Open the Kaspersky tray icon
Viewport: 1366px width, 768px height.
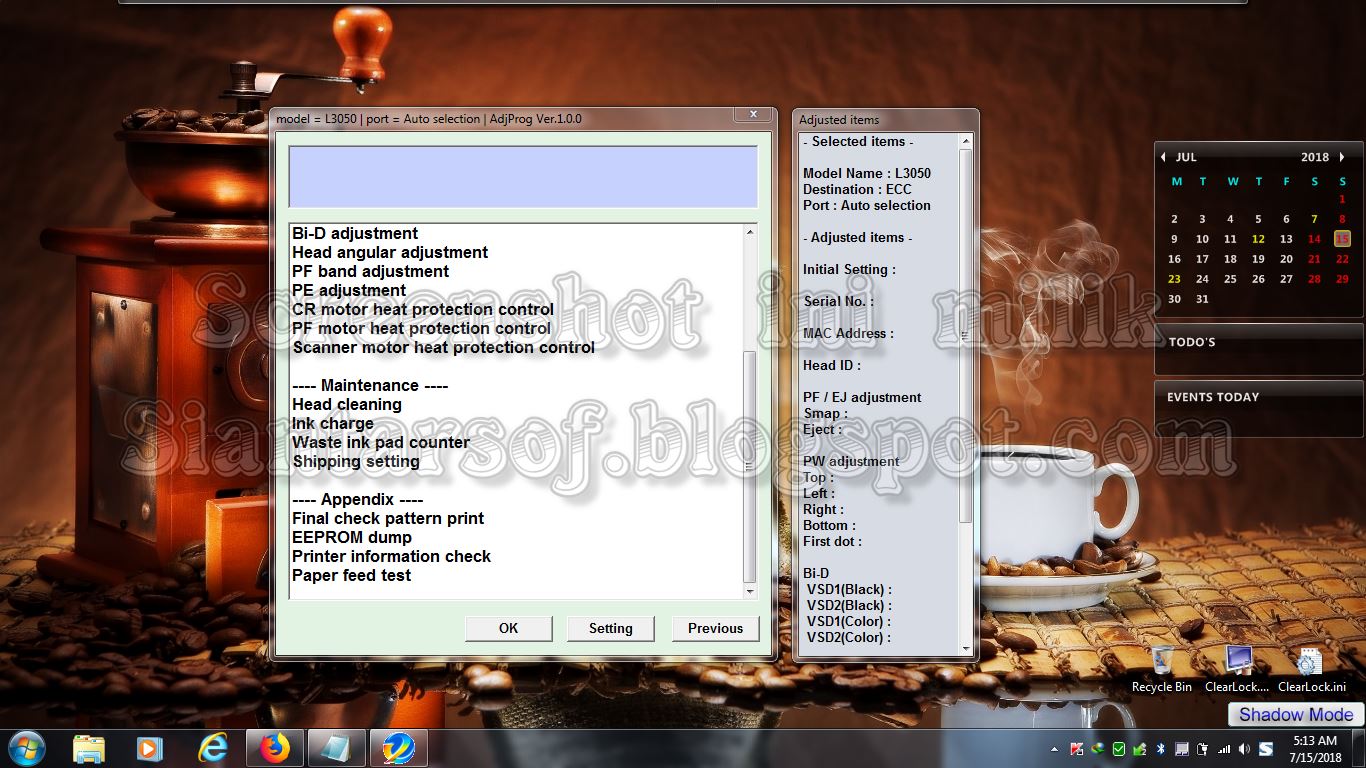point(1077,749)
